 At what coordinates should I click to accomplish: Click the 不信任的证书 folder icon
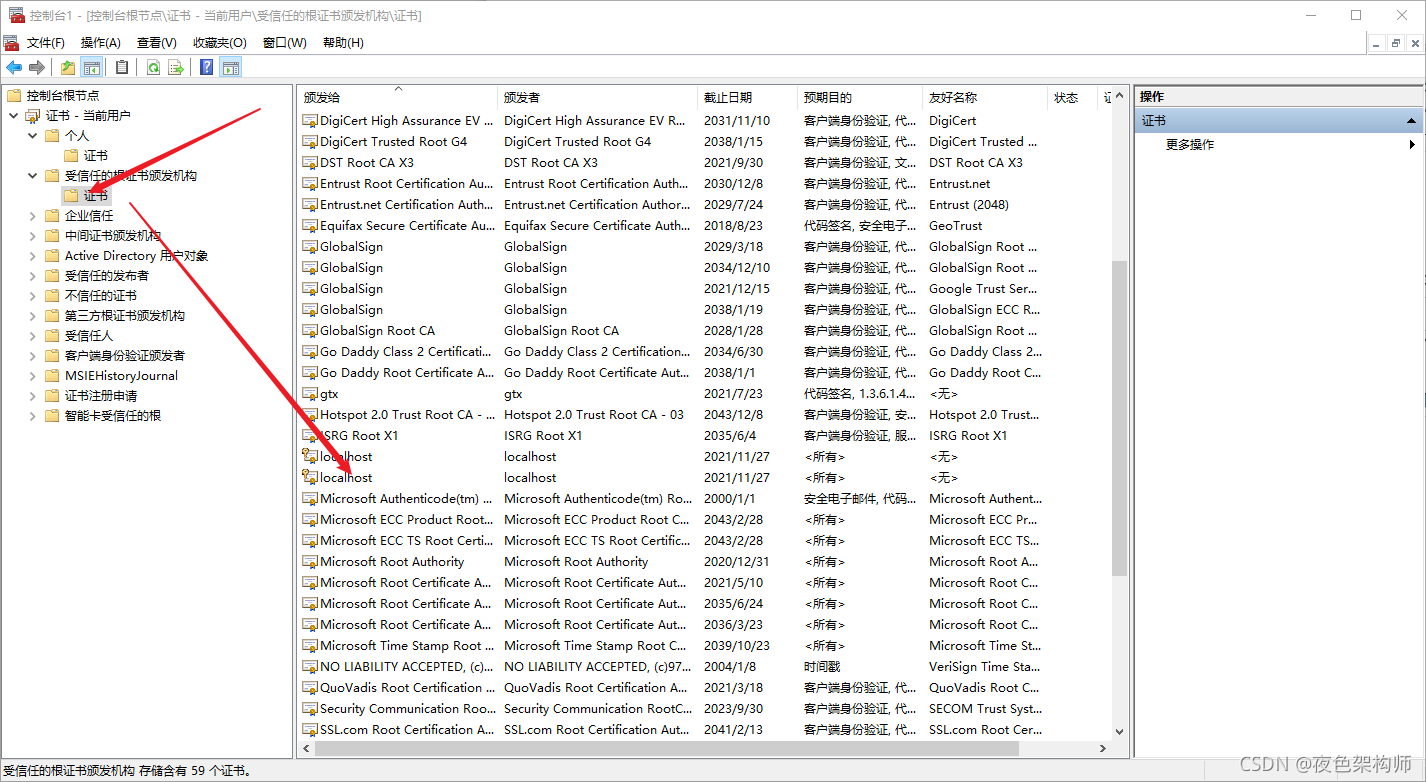[52, 295]
